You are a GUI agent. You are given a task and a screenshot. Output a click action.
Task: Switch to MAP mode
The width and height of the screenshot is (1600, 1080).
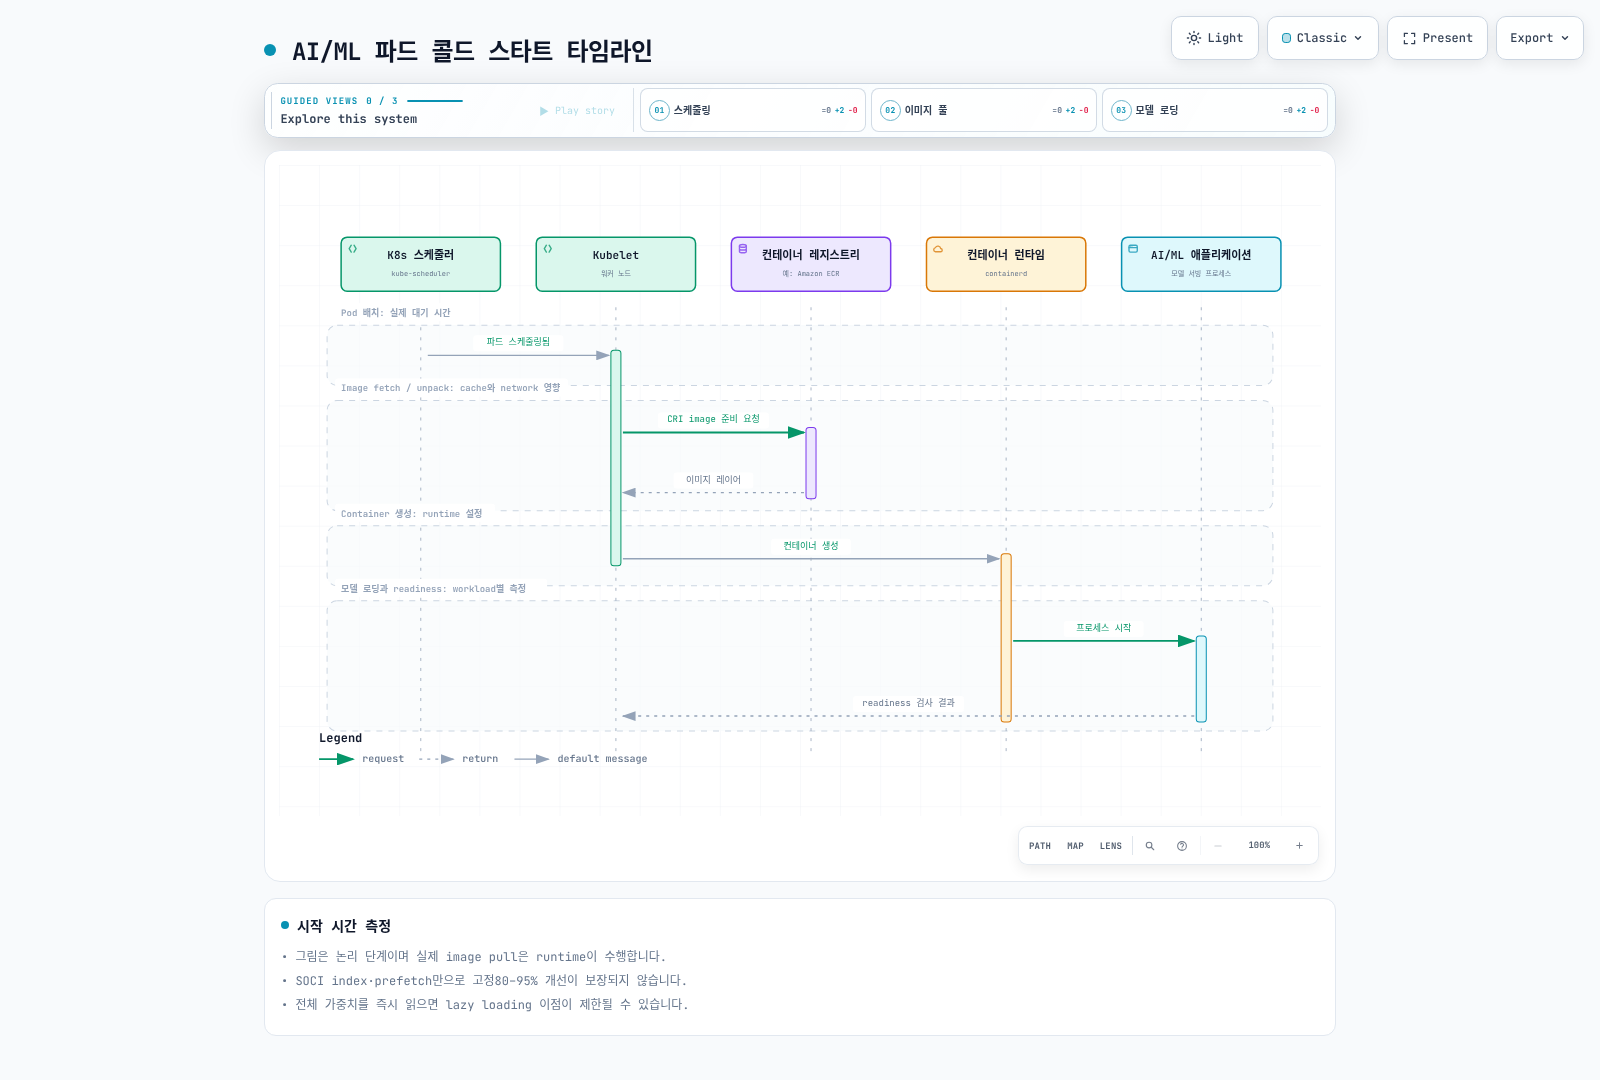pos(1075,846)
